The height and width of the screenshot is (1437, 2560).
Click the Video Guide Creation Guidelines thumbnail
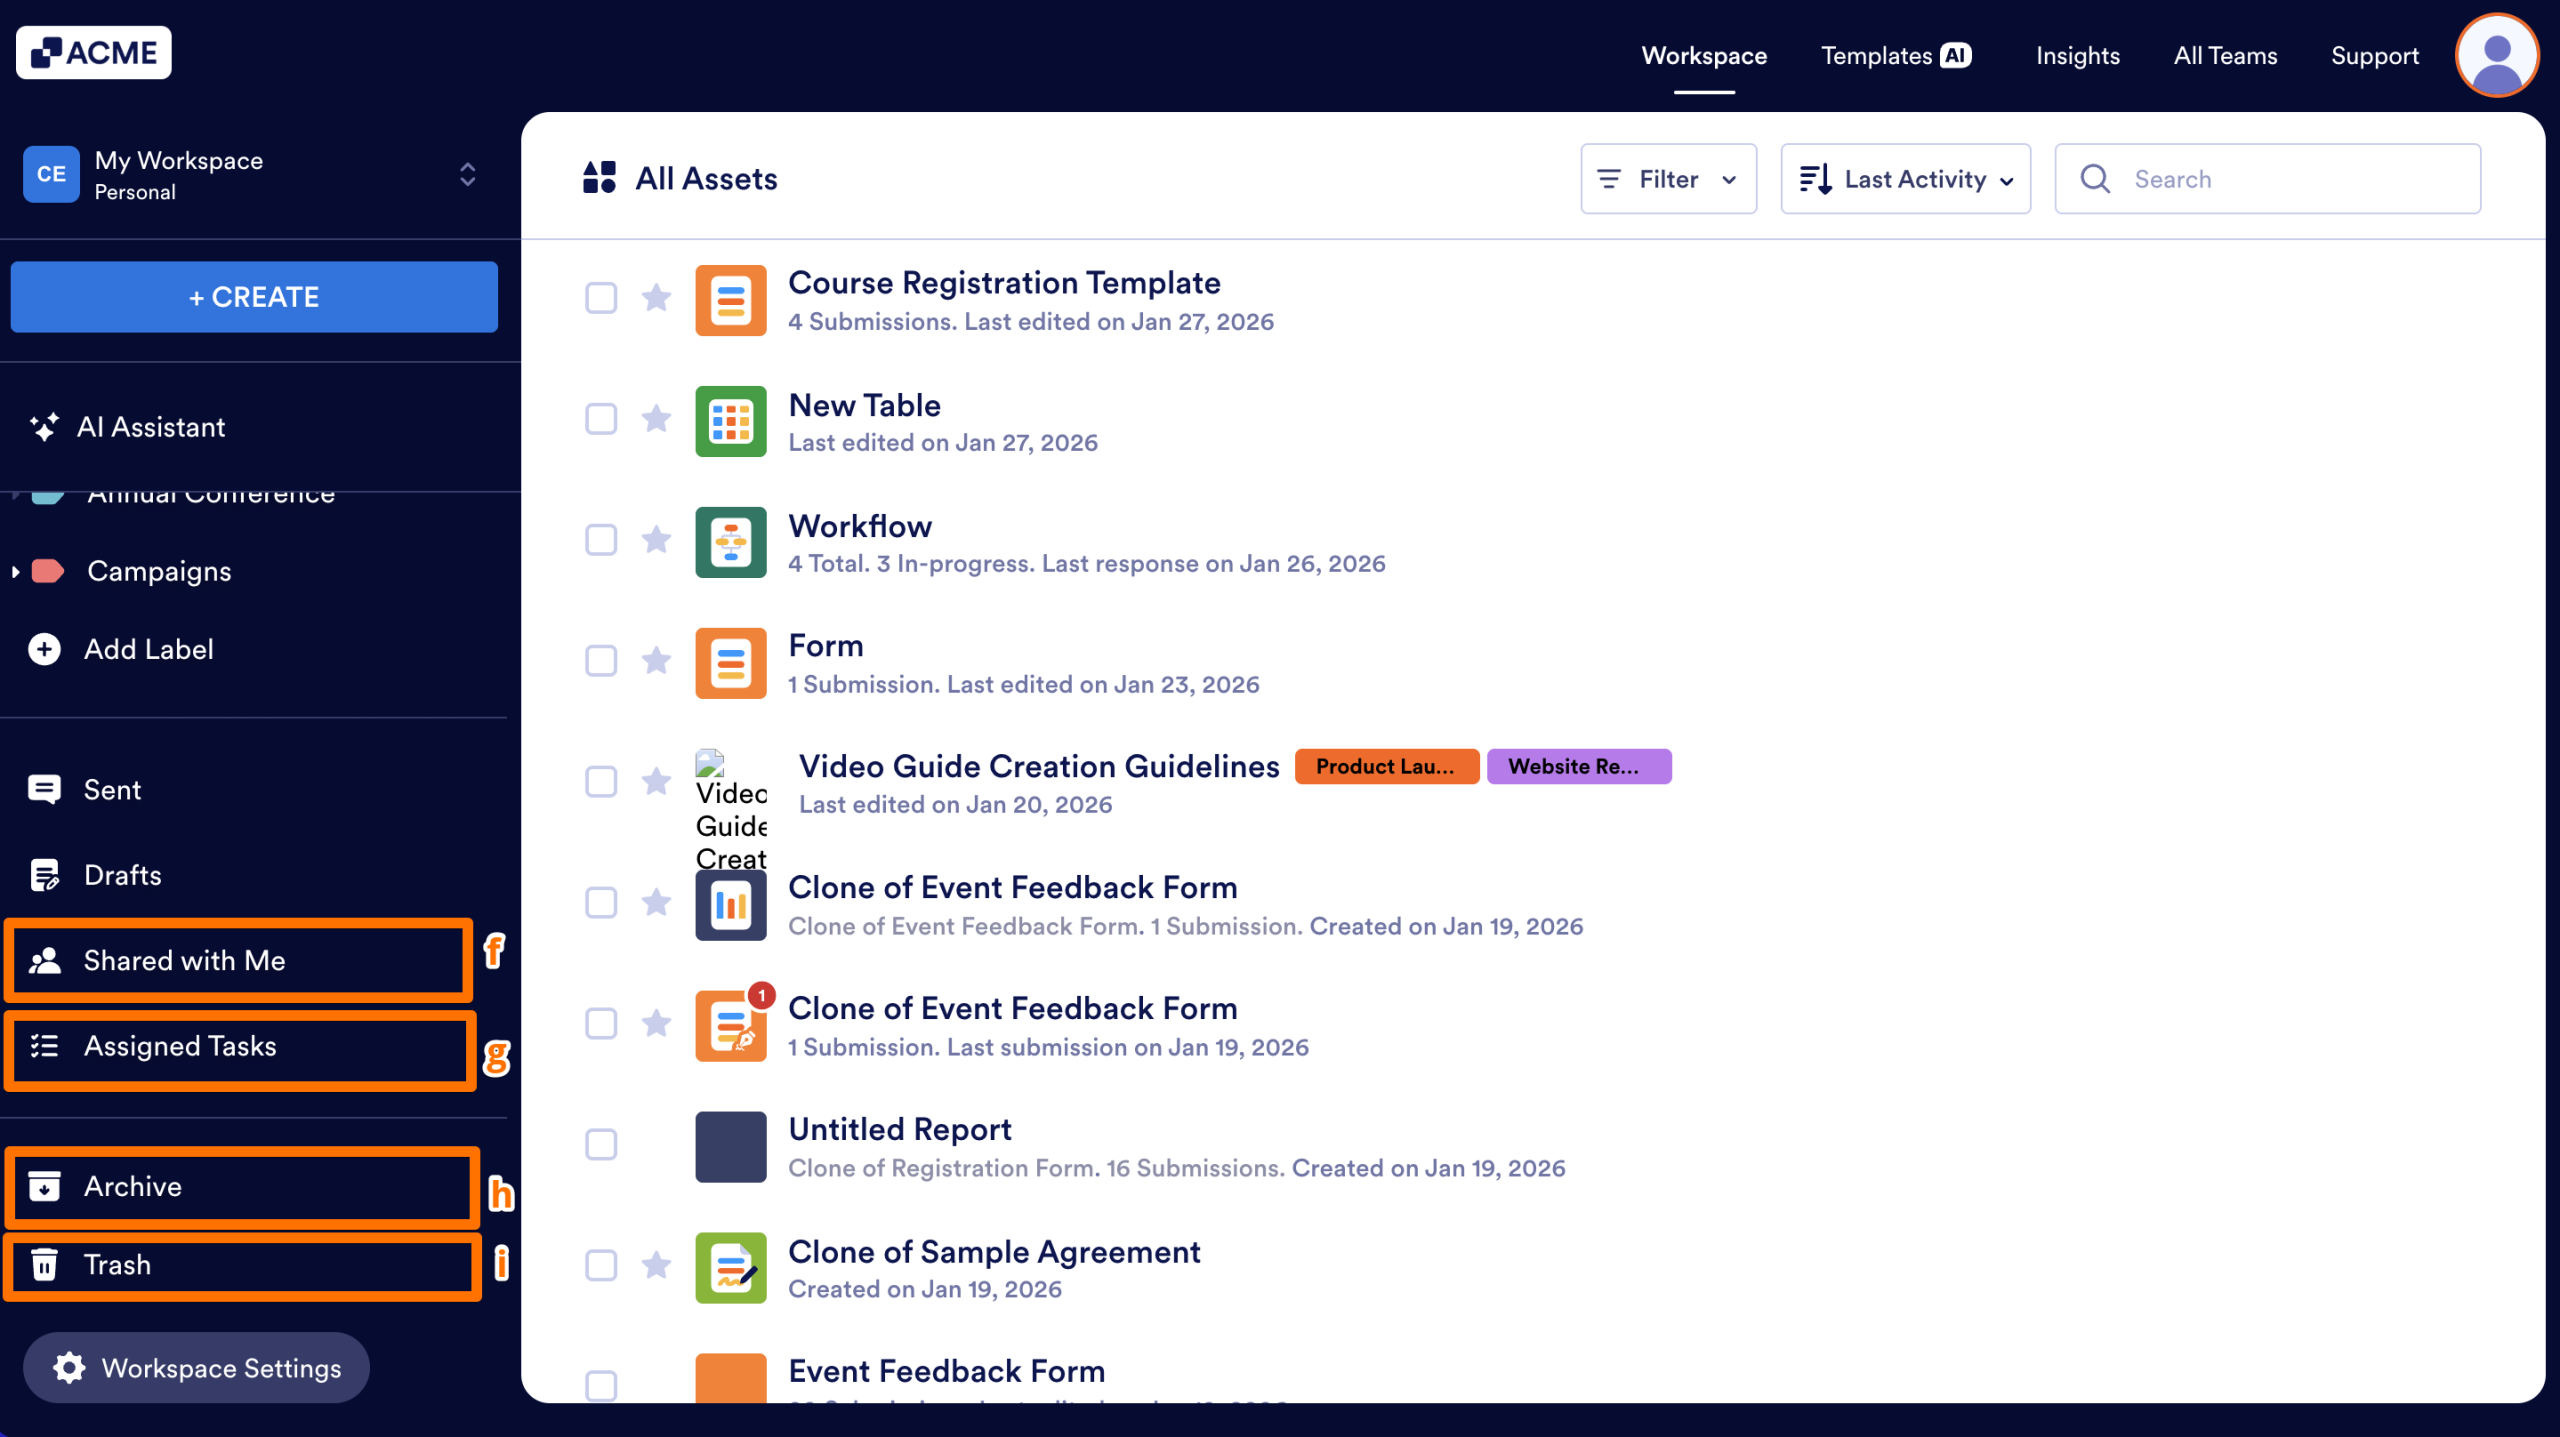[731, 810]
